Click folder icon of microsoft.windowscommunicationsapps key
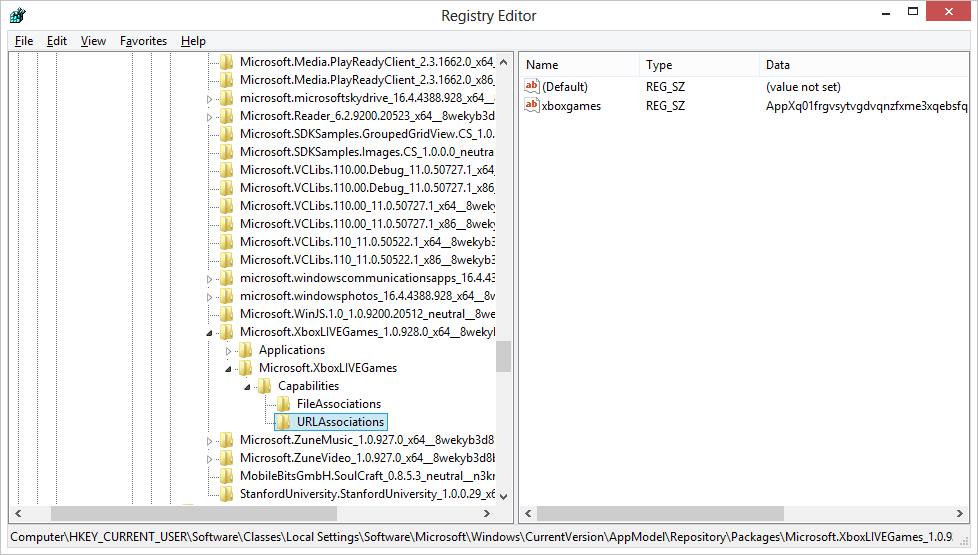Screen dimensions: 978x555 [x=227, y=278]
